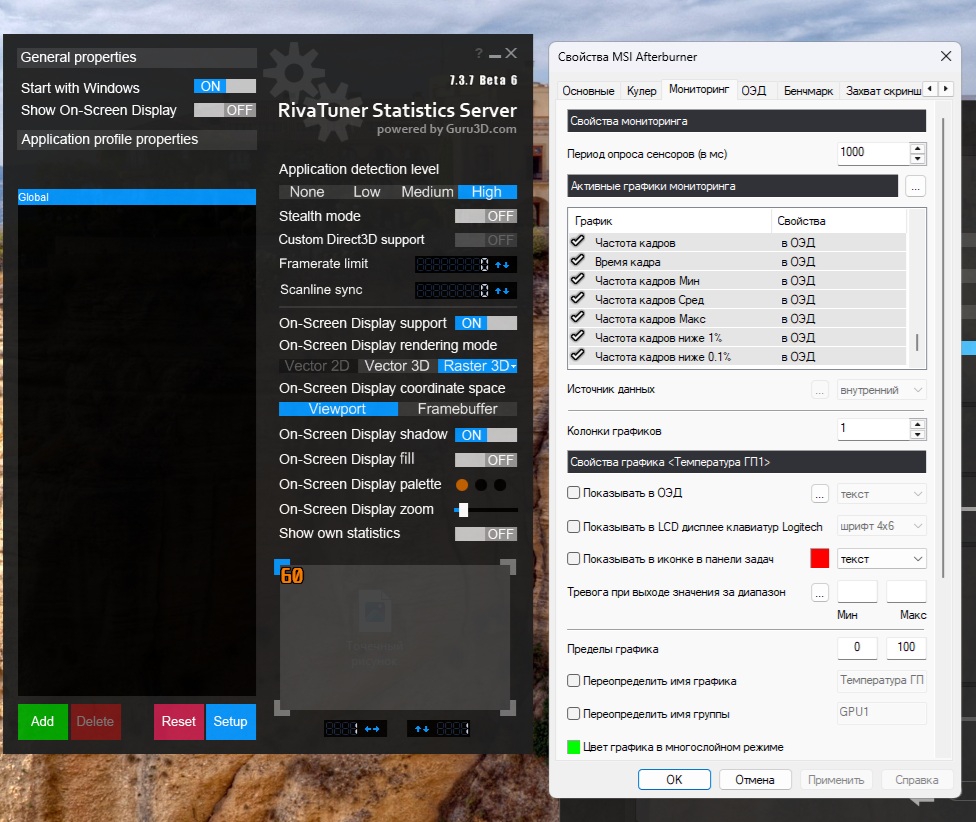Uncheck 'Время кадра' graph checkmark
This screenshot has width=976, height=822.
click(x=578, y=260)
